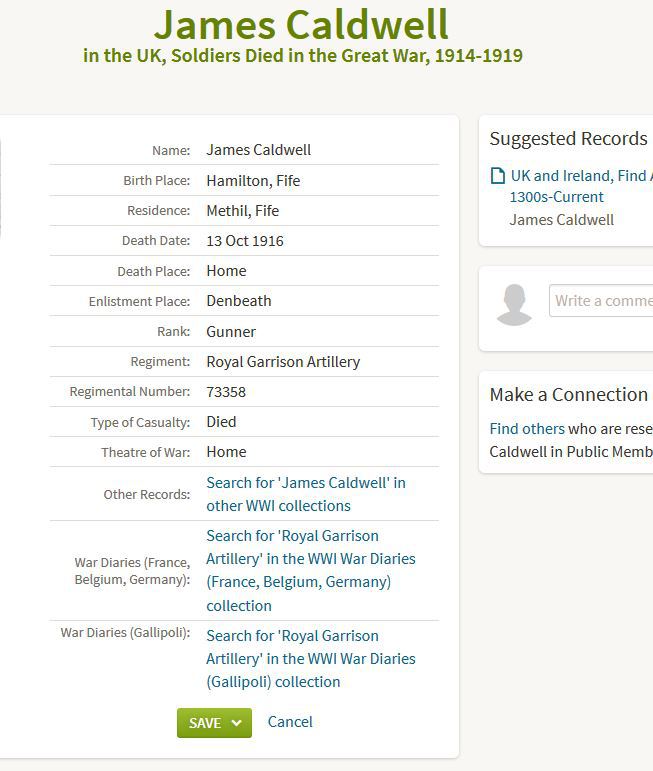Viewport: 653px width, 771px height.
Task: Click the birth place 'Hamilton, Fife'
Action: tap(253, 181)
